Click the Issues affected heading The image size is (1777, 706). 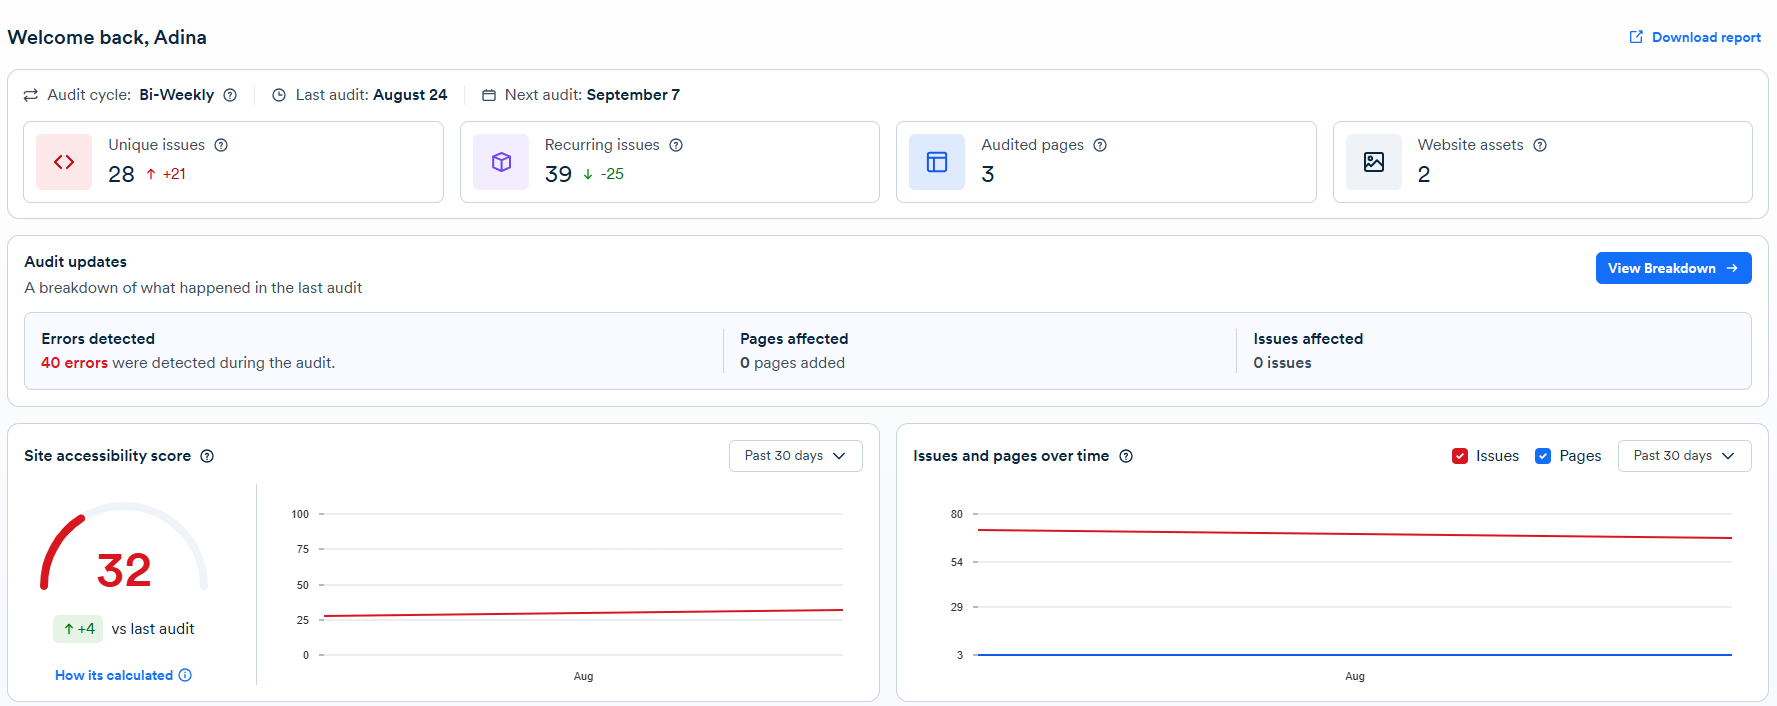1308,339
